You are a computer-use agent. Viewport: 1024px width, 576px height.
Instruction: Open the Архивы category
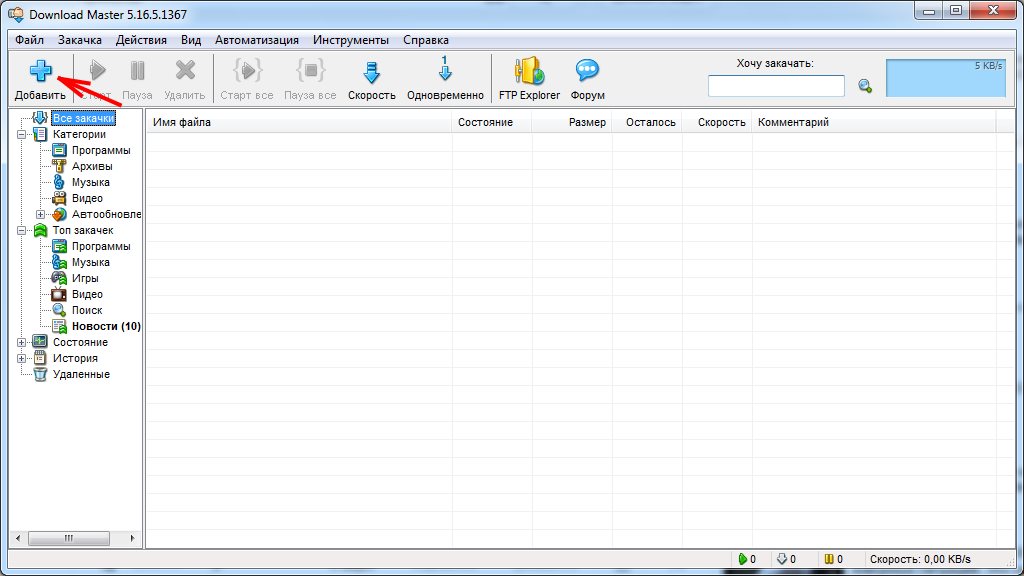pyautogui.click(x=92, y=166)
